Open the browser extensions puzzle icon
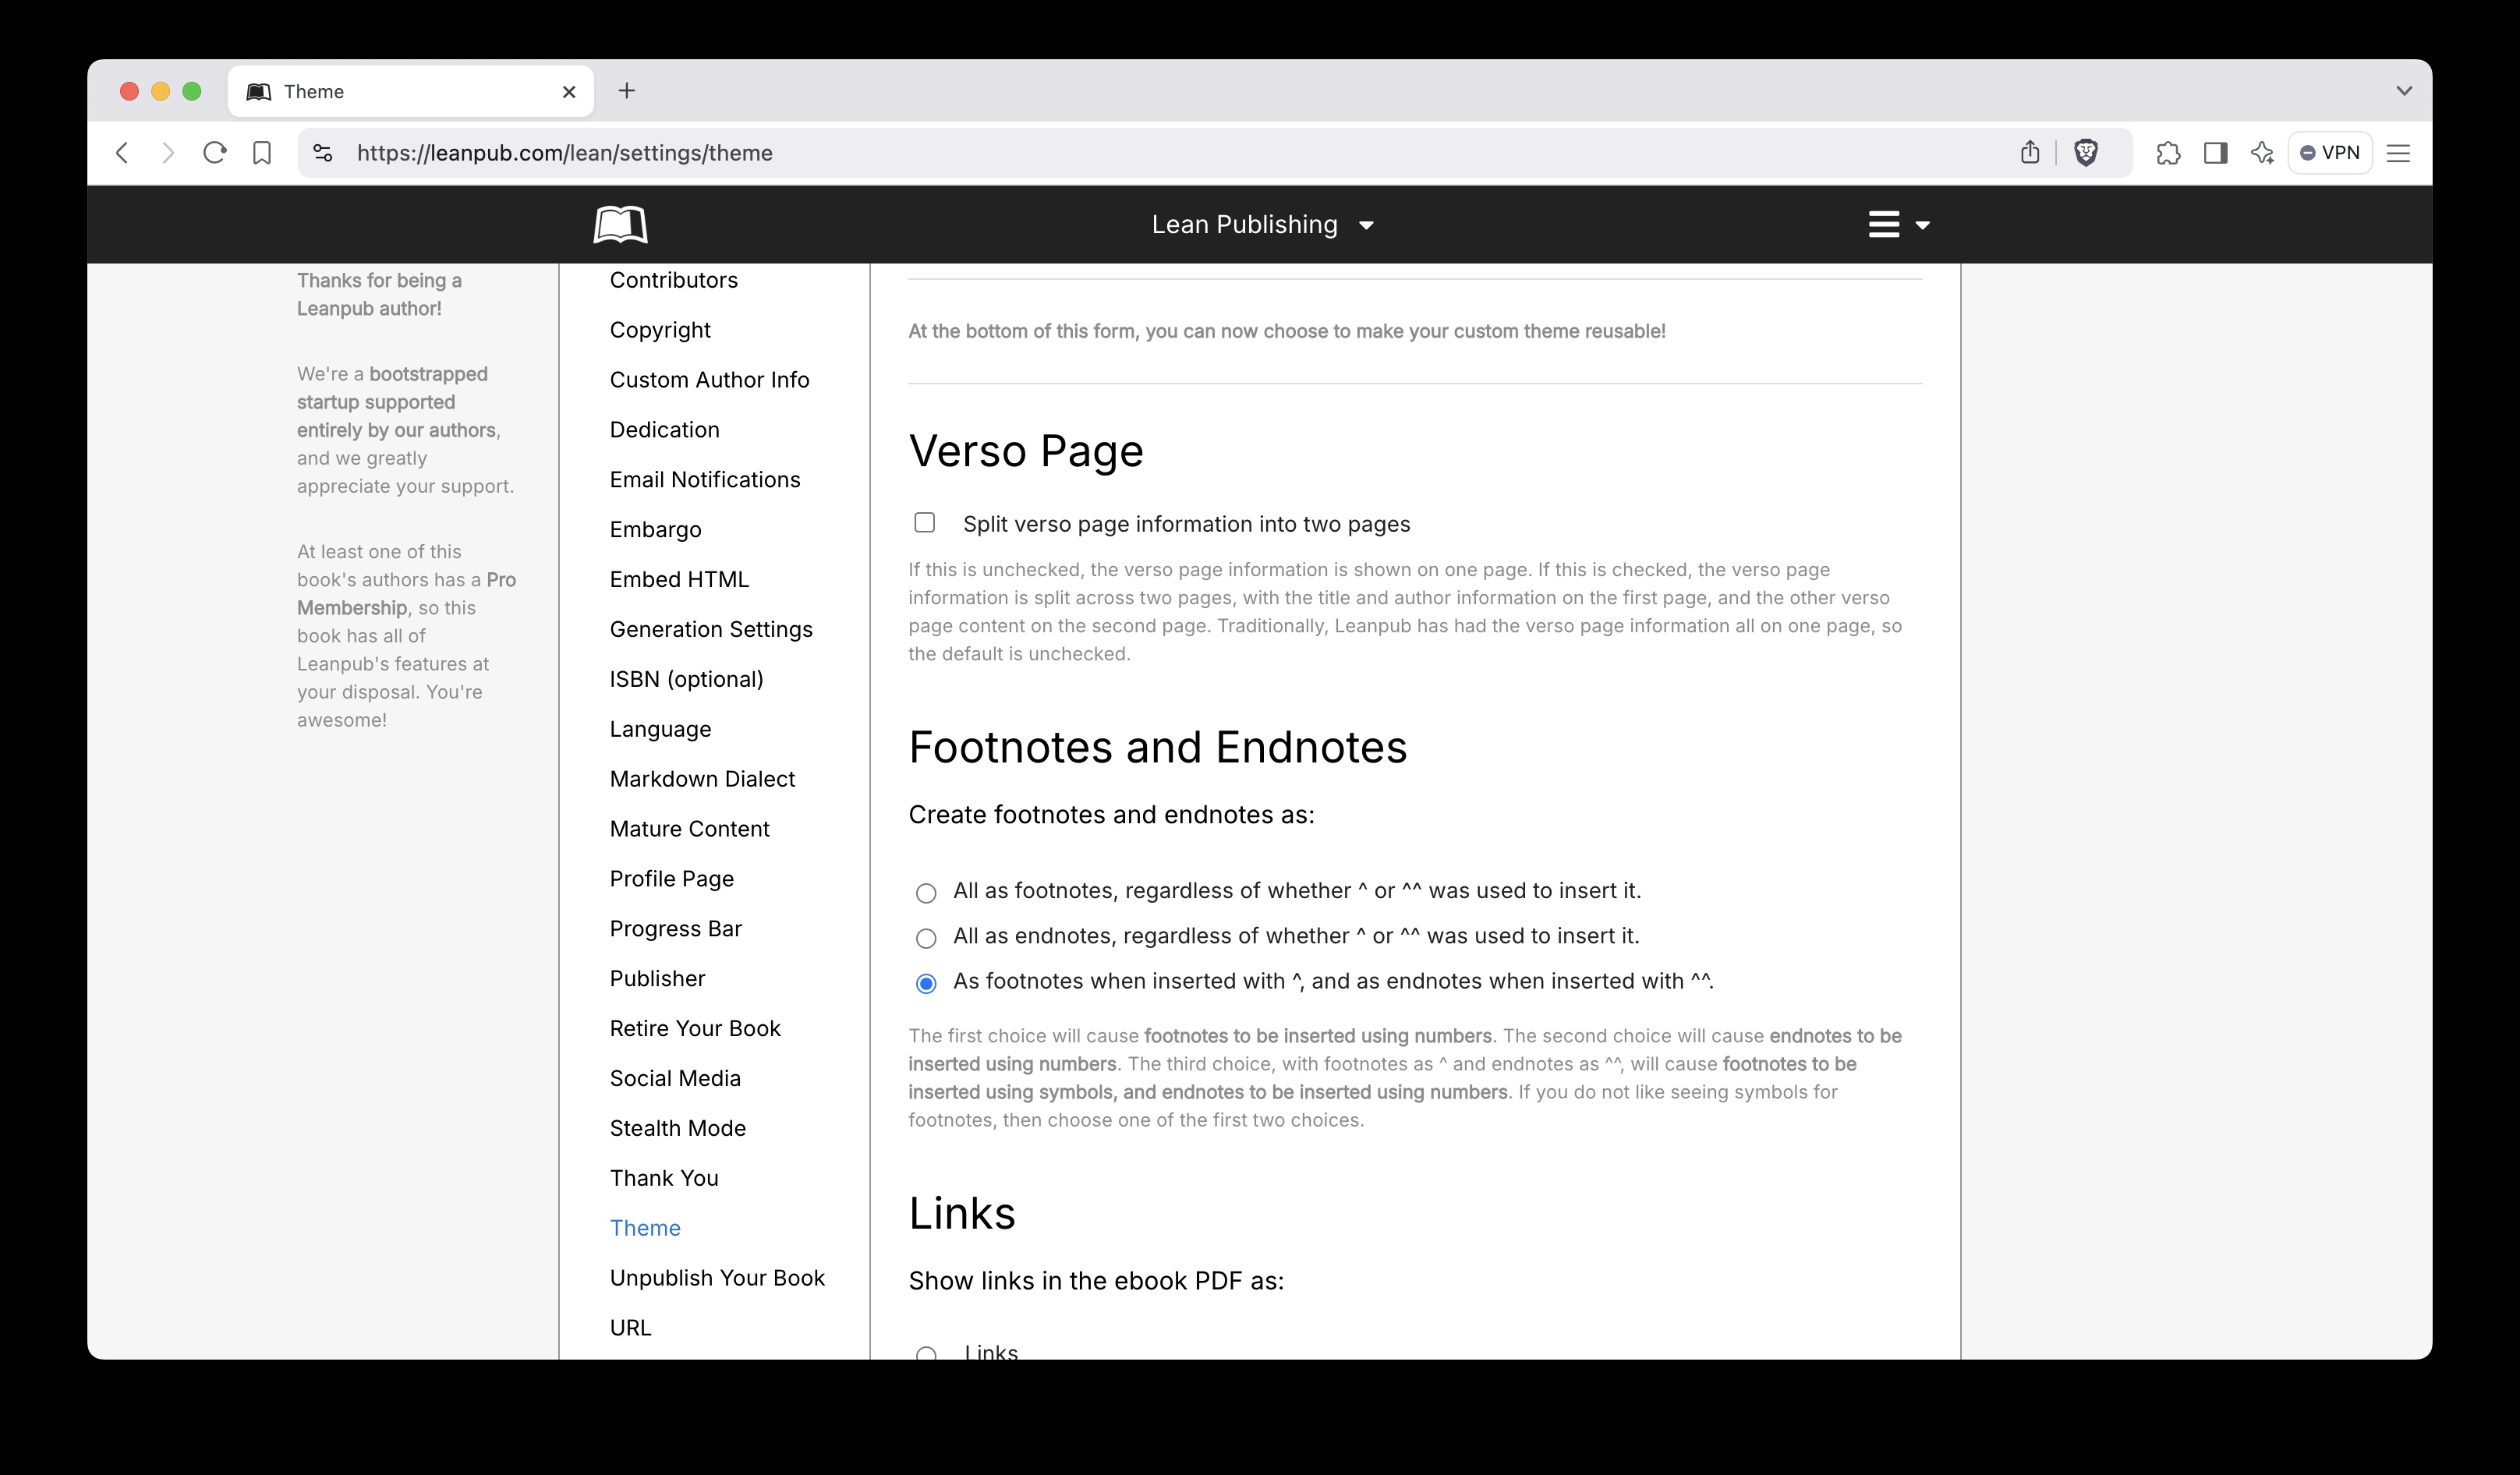Image resolution: width=2520 pixels, height=1475 pixels. click(x=2167, y=153)
